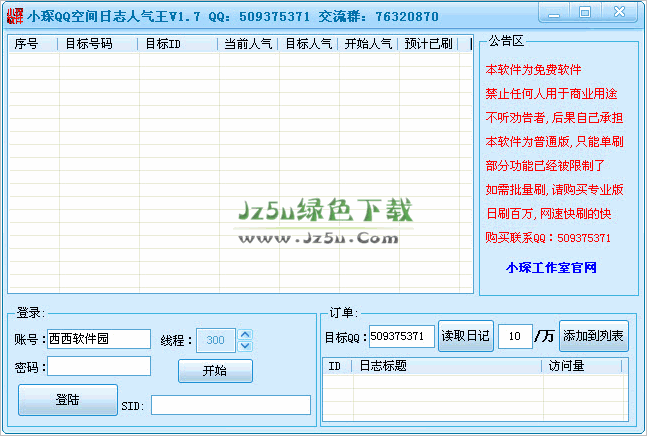Decrease thread count with down arrow
647x436 pixels.
pyautogui.click(x=245, y=346)
